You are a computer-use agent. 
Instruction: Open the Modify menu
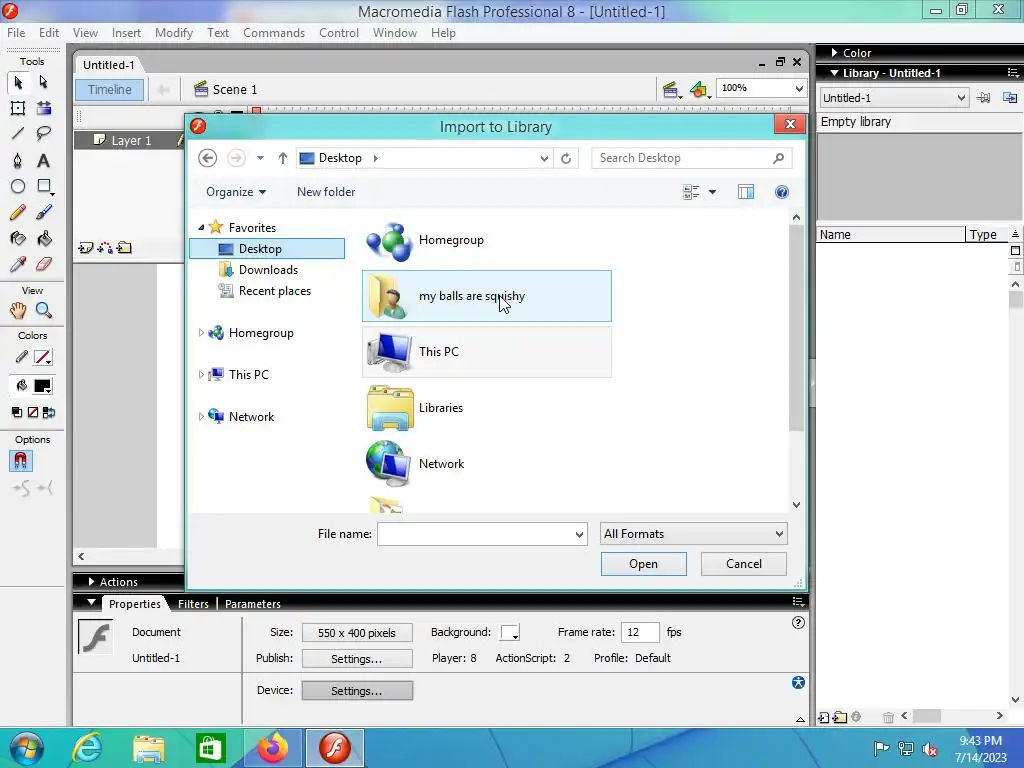(174, 33)
